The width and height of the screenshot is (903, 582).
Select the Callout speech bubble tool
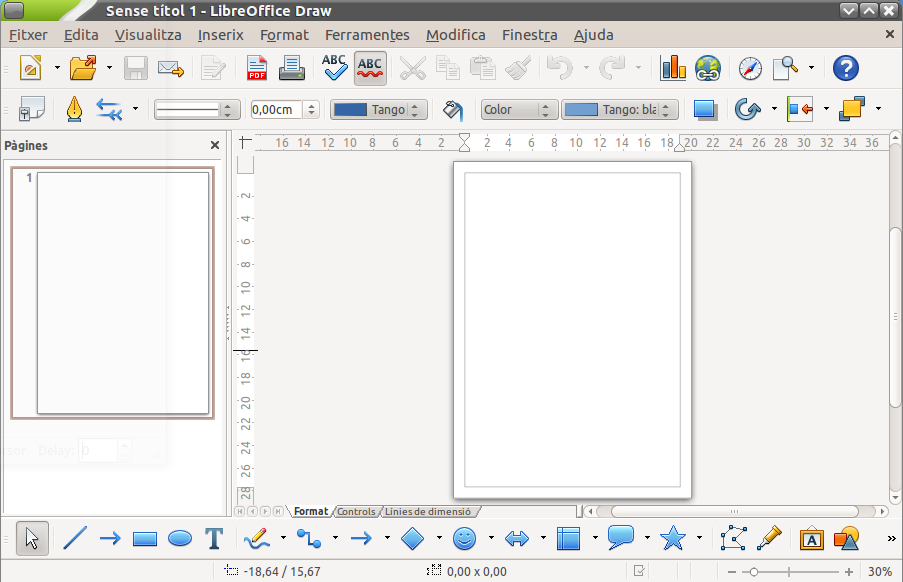[x=620, y=538]
